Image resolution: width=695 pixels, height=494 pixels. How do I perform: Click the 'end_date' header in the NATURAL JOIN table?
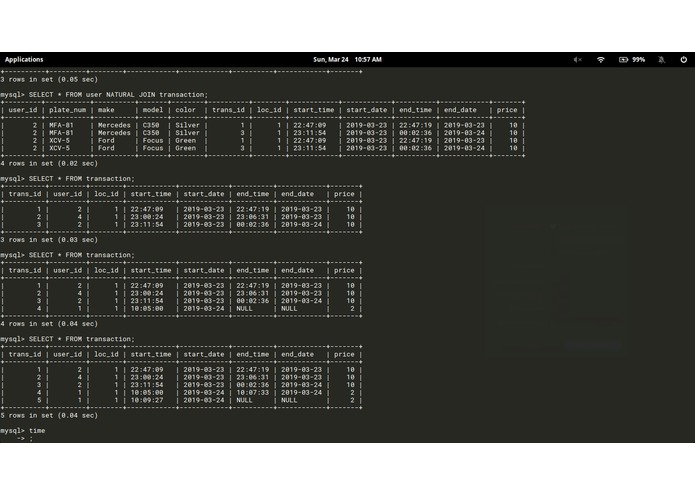click(460, 110)
